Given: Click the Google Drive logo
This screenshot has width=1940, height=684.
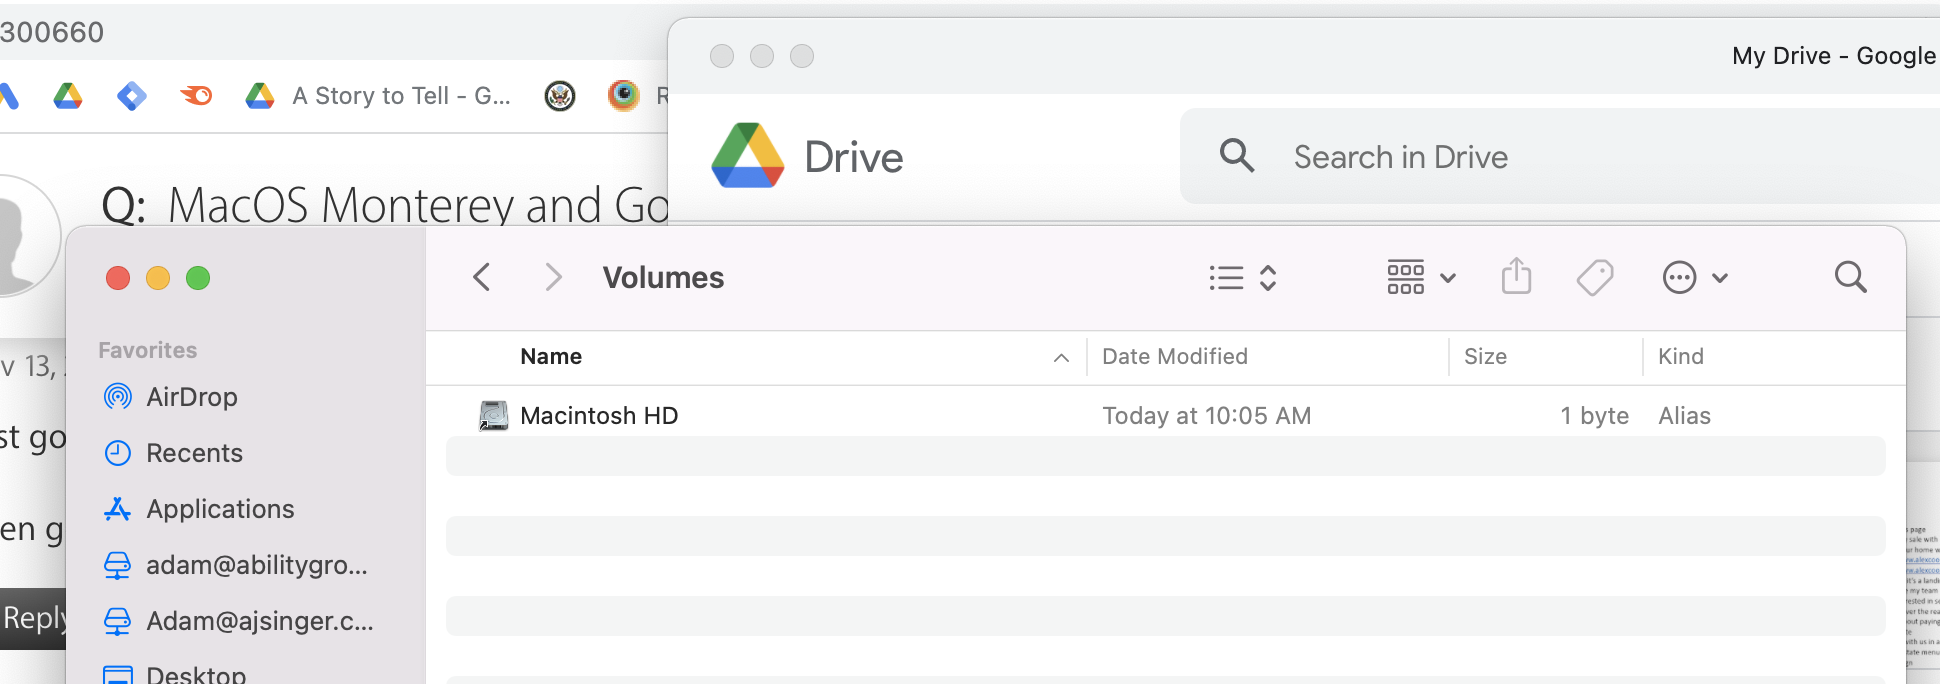Looking at the screenshot, I should pos(748,156).
